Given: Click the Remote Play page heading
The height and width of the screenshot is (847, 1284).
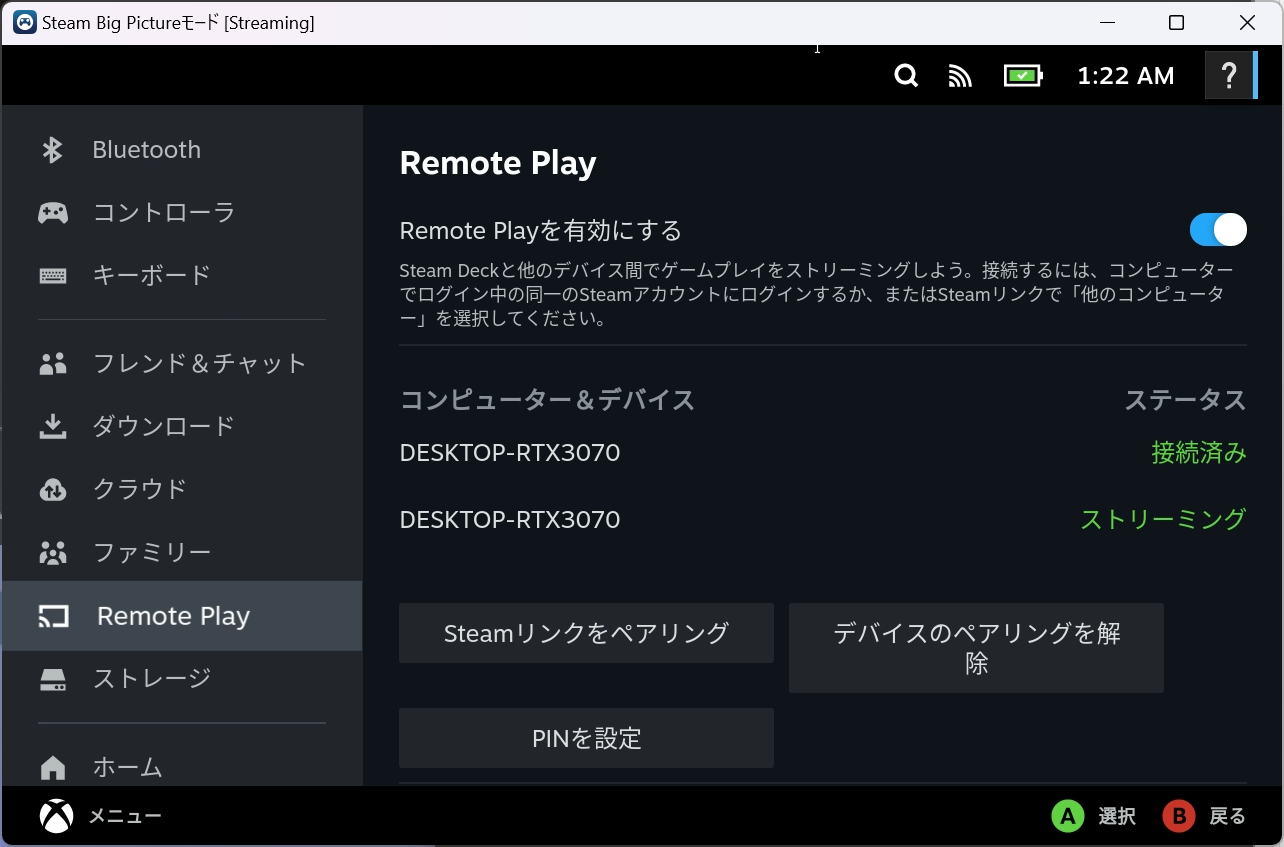Looking at the screenshot, I should click(x=498, y=164).
